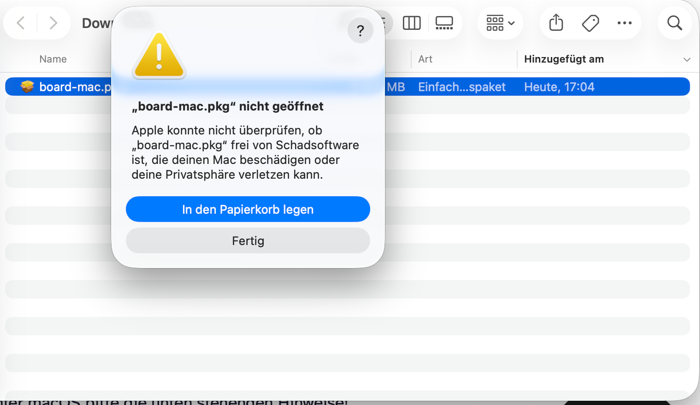Image resolution: width=700 pixels, height=405 pixels.
Task: Click the yellow warning triangle icon
Action: tap(159, 55)
